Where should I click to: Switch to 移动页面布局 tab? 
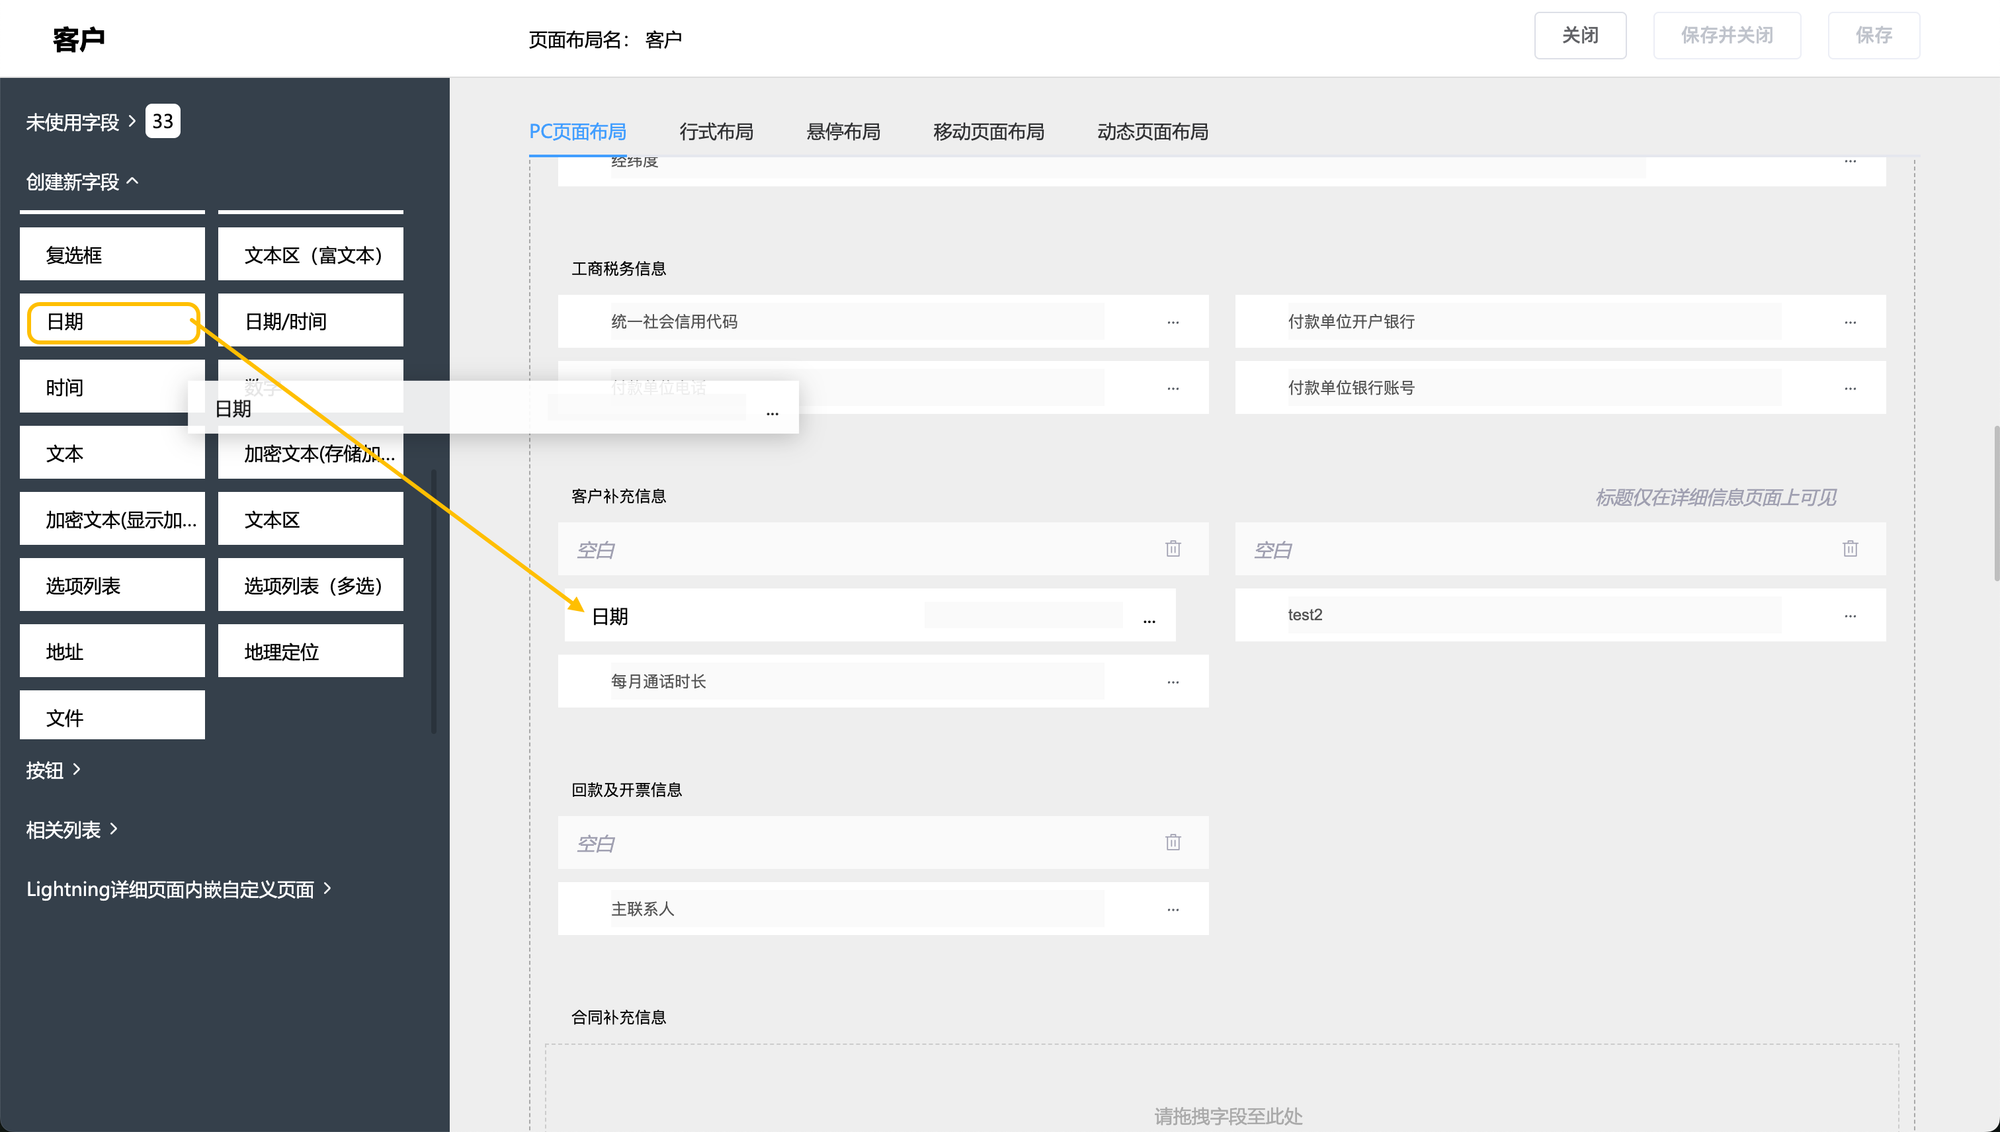[988, 132]
